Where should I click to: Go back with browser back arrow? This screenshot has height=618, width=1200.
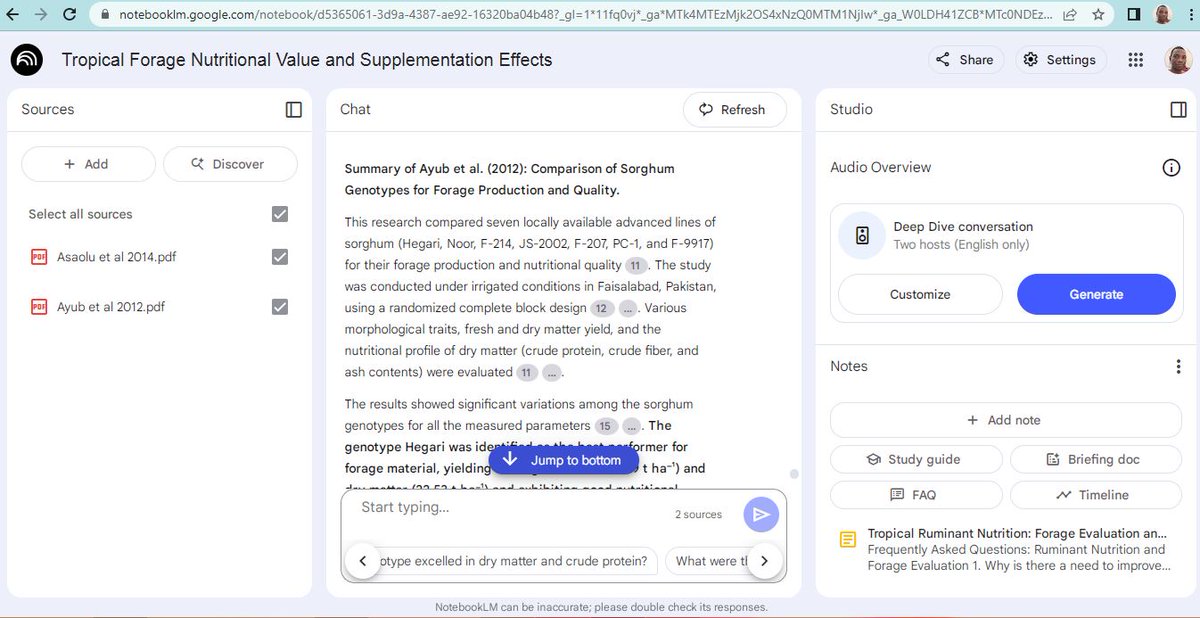click(12, 15)
